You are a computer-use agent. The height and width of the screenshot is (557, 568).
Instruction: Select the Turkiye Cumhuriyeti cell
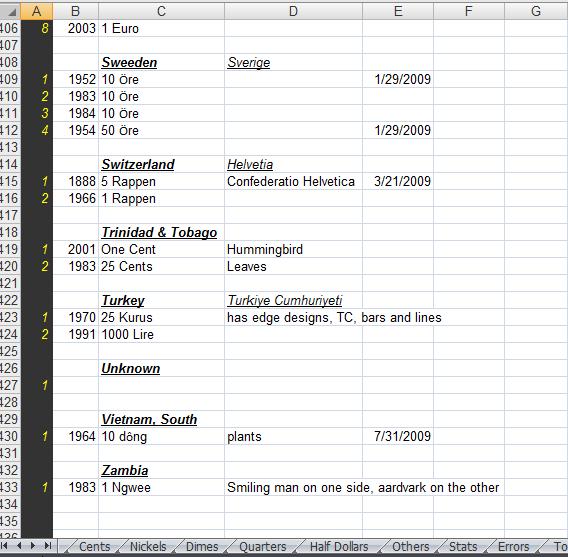click(x=293, y=300)
